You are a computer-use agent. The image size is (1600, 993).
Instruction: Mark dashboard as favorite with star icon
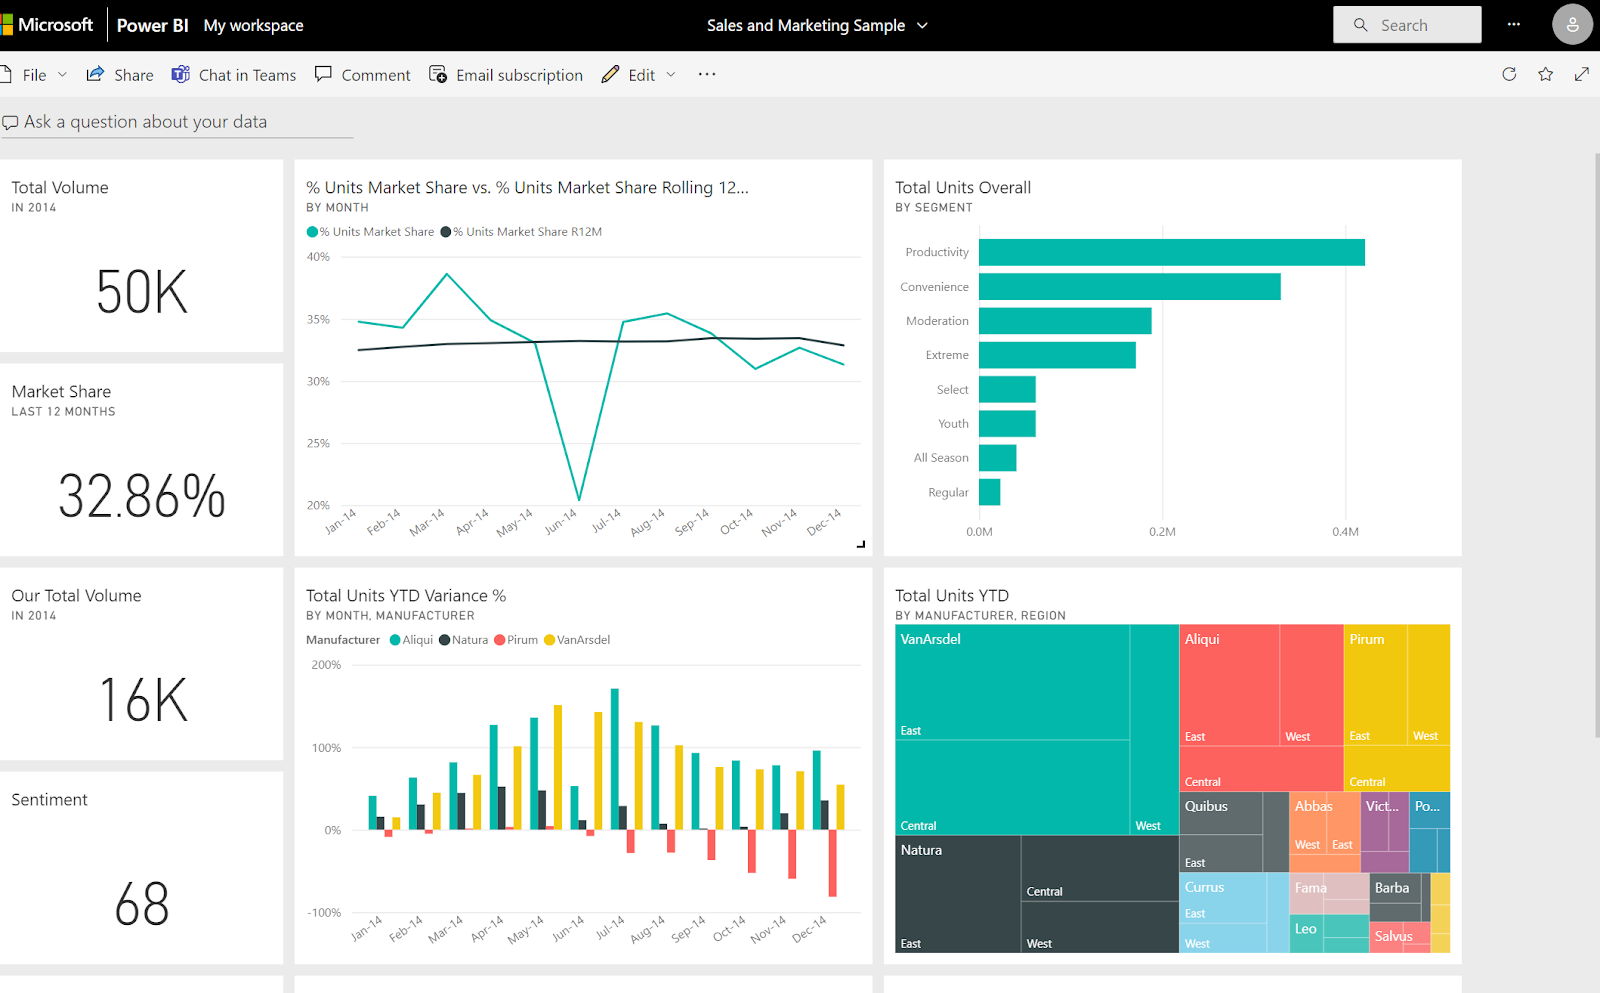point(1545,74)
